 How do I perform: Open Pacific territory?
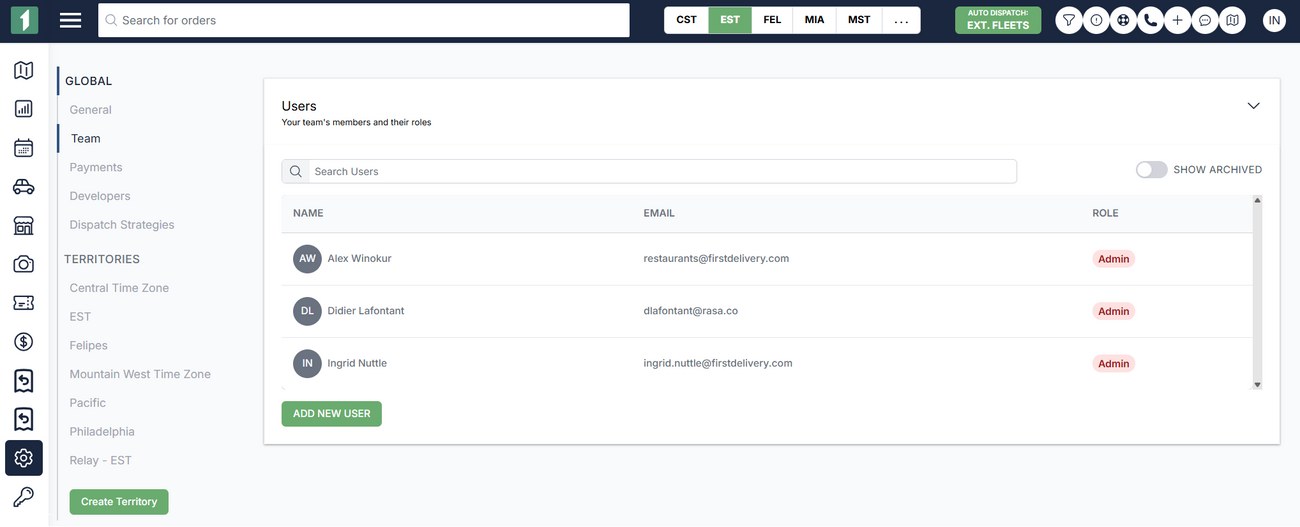pos(88,403)
